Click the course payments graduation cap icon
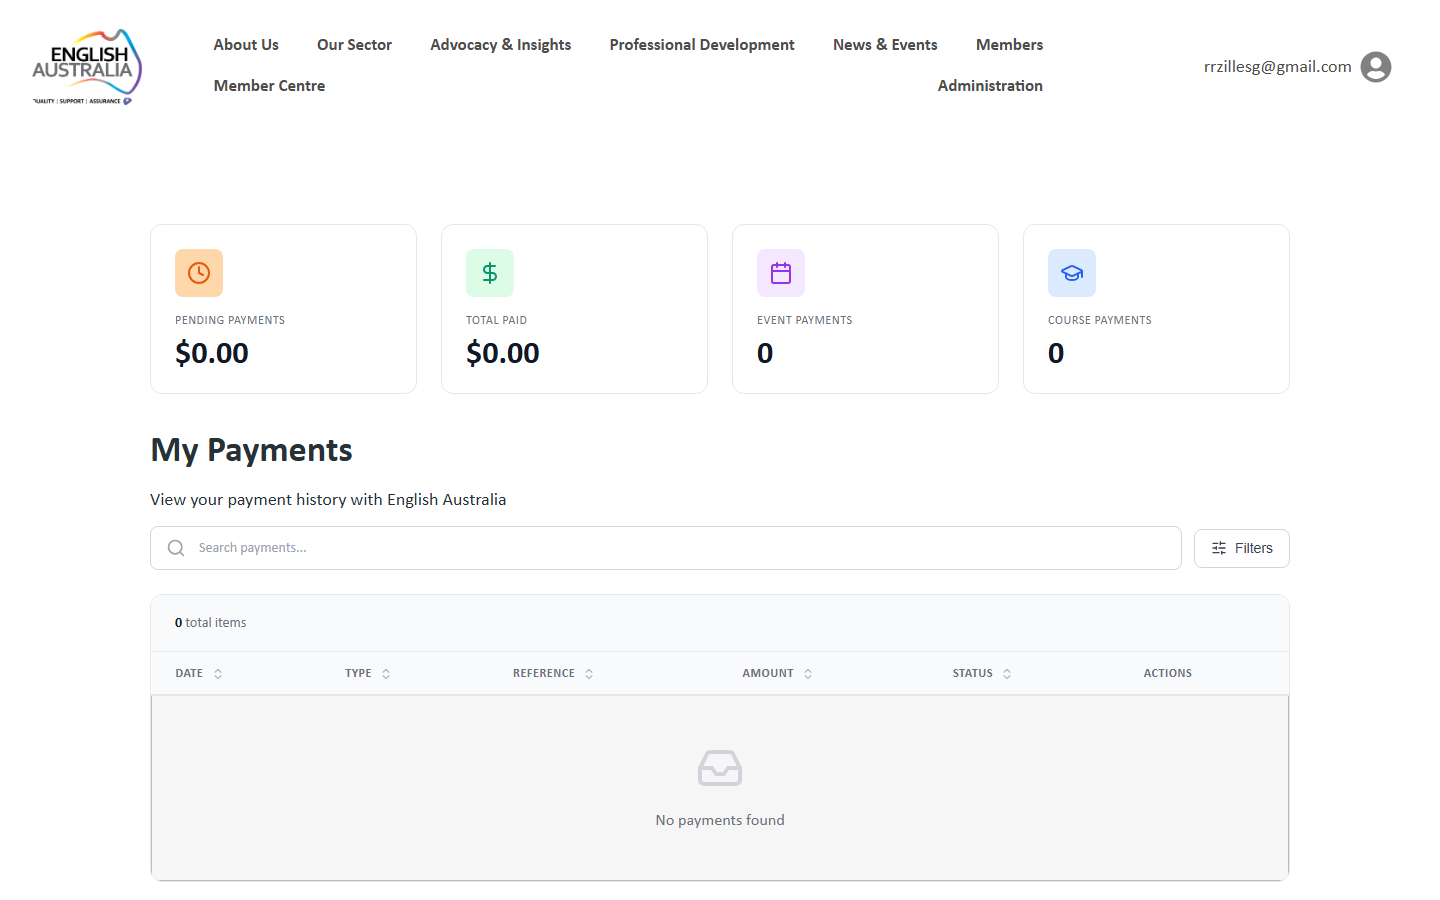 coord(1072,273)
